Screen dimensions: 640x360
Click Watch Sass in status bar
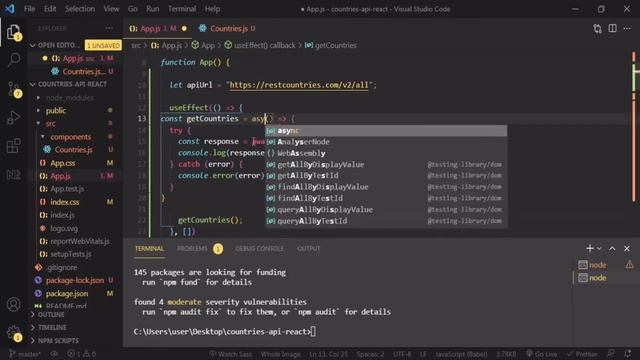[231, 354]
